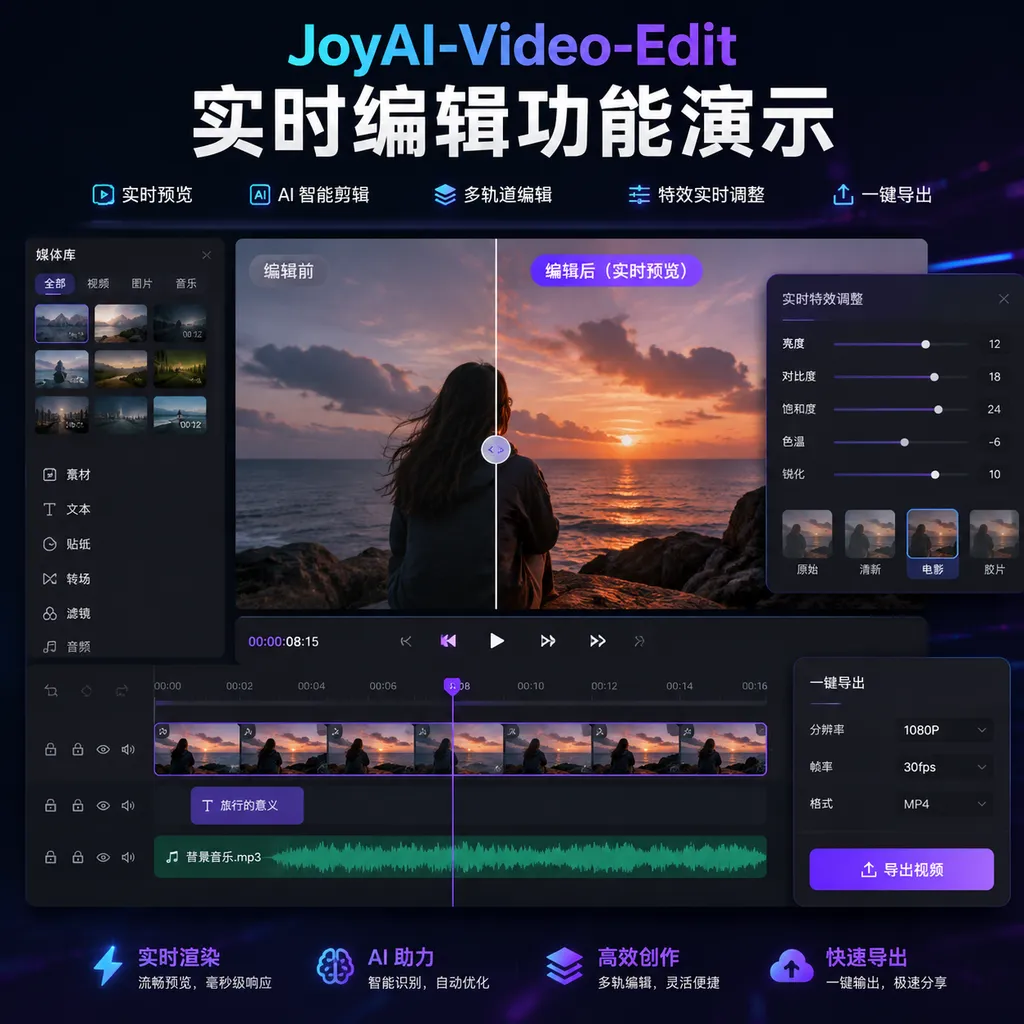Apply the 清新 fresh filter preset

pos(870,543)
